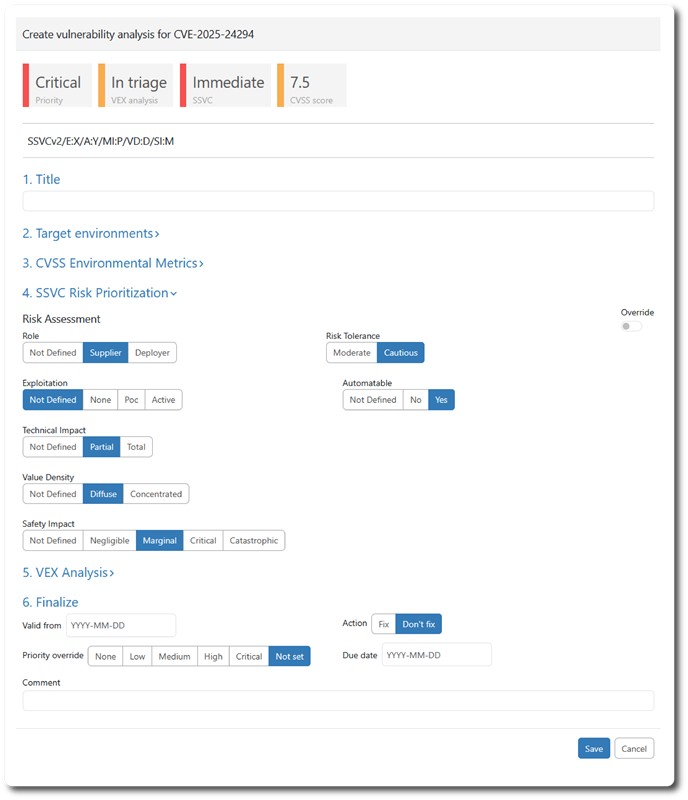Click the Due date field

pos(436,655)
